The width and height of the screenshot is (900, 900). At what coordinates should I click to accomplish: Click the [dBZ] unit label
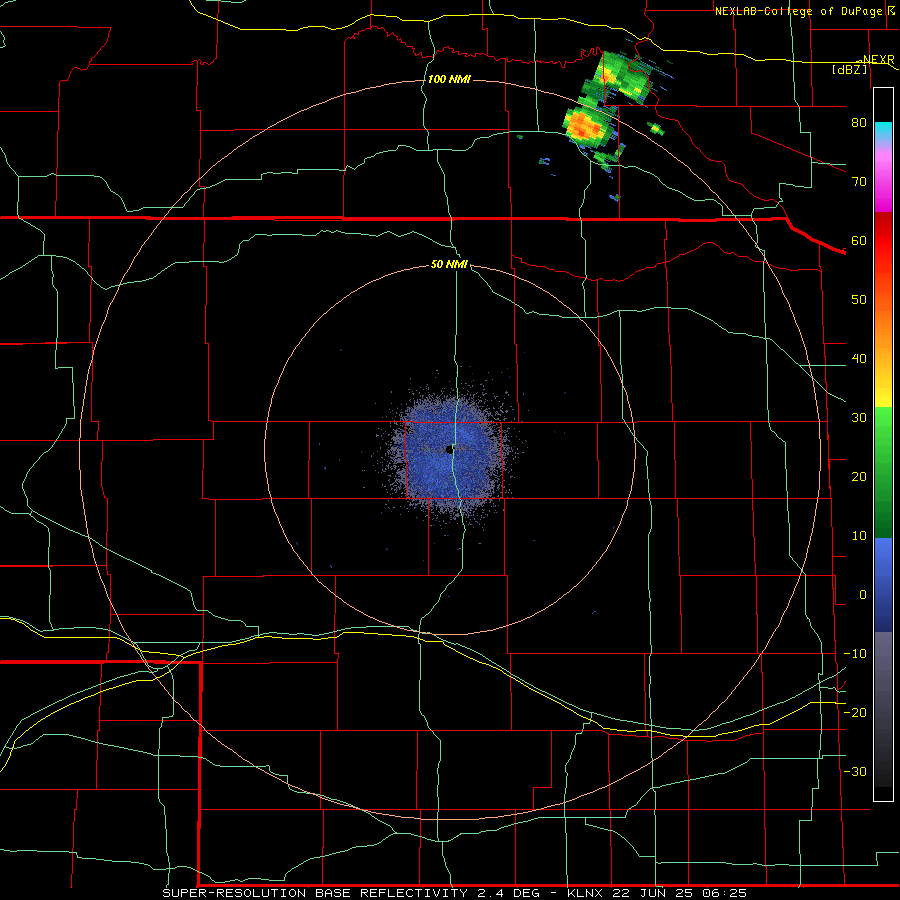849,69
